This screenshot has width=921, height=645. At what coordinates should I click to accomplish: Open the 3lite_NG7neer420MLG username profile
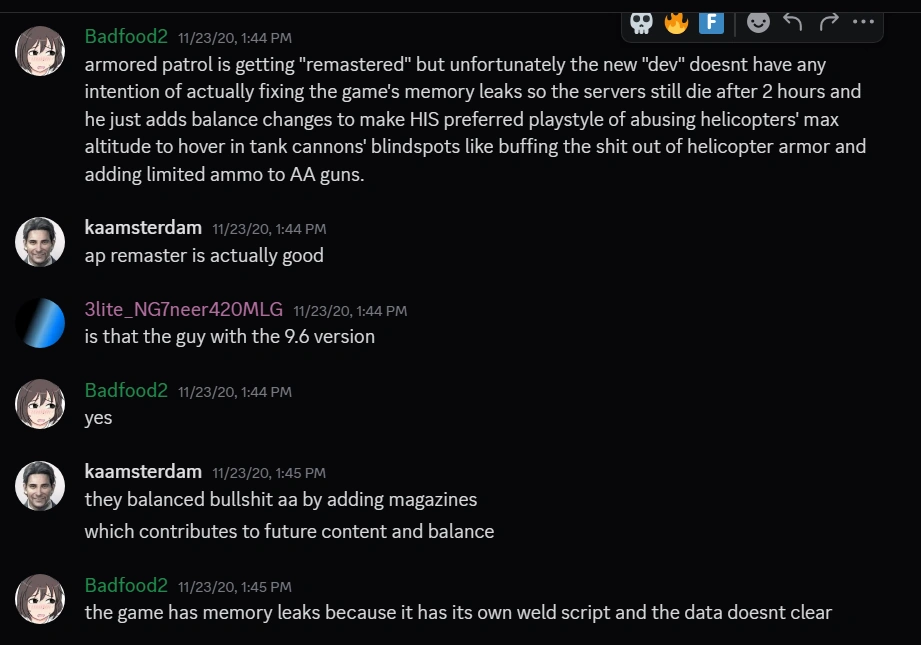point(184,309)
